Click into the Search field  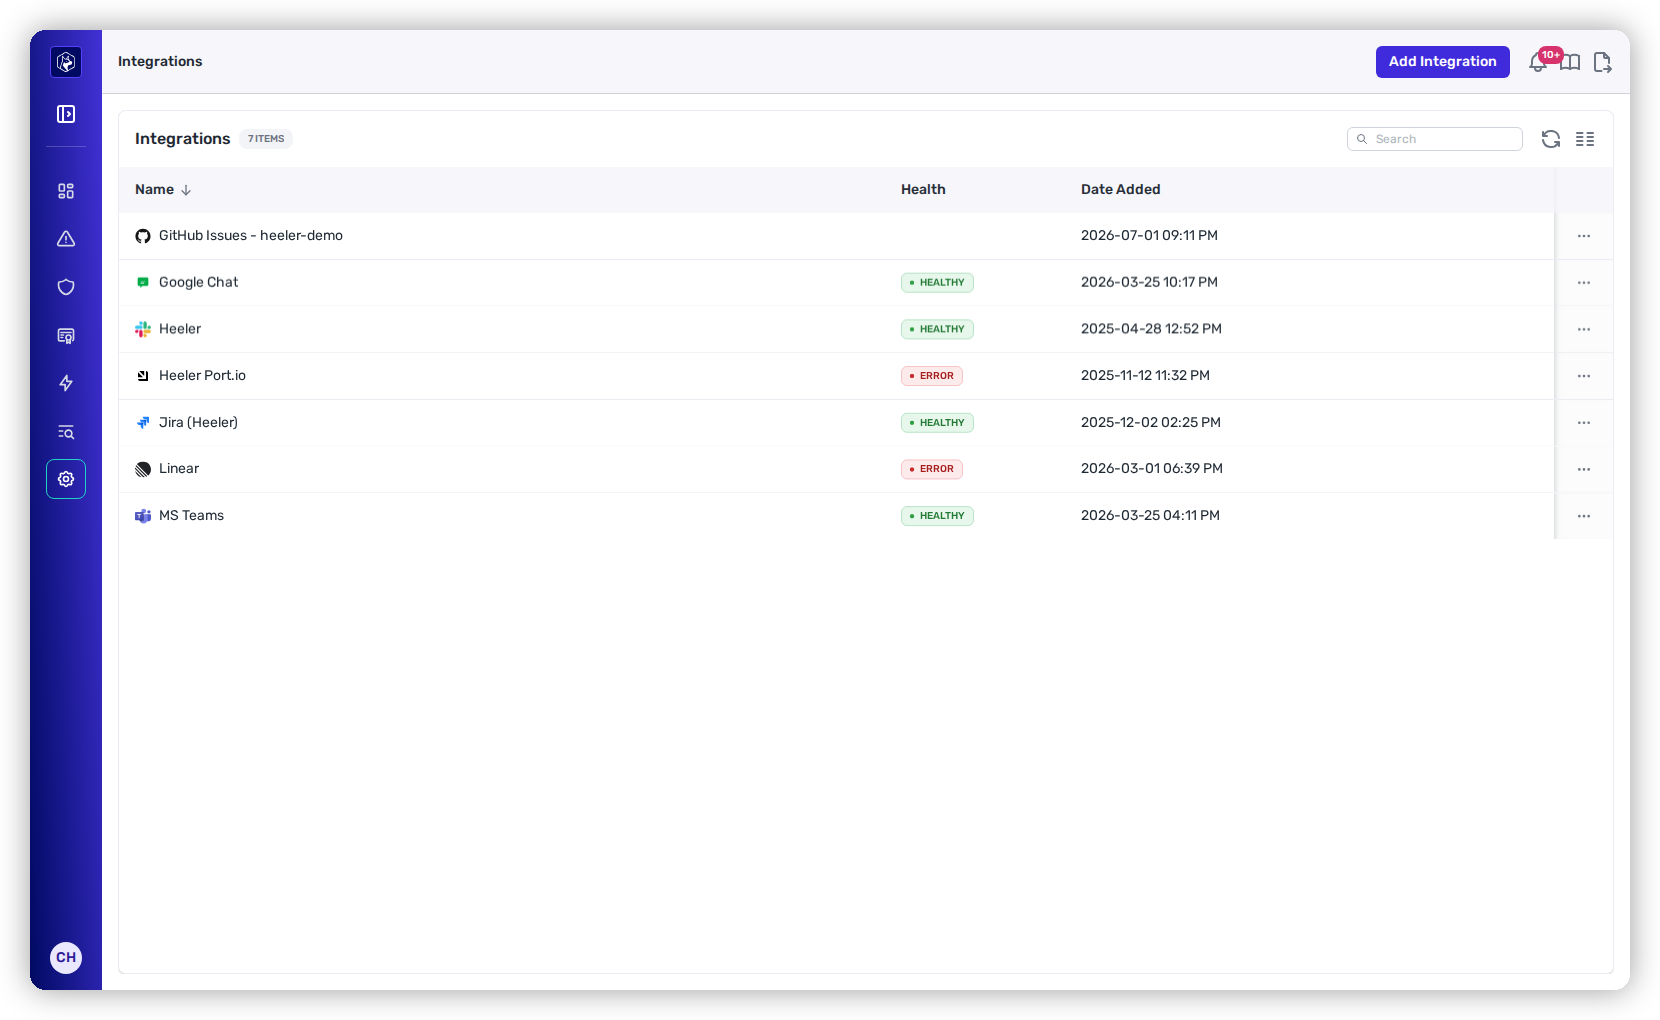tap(1435, 139)
